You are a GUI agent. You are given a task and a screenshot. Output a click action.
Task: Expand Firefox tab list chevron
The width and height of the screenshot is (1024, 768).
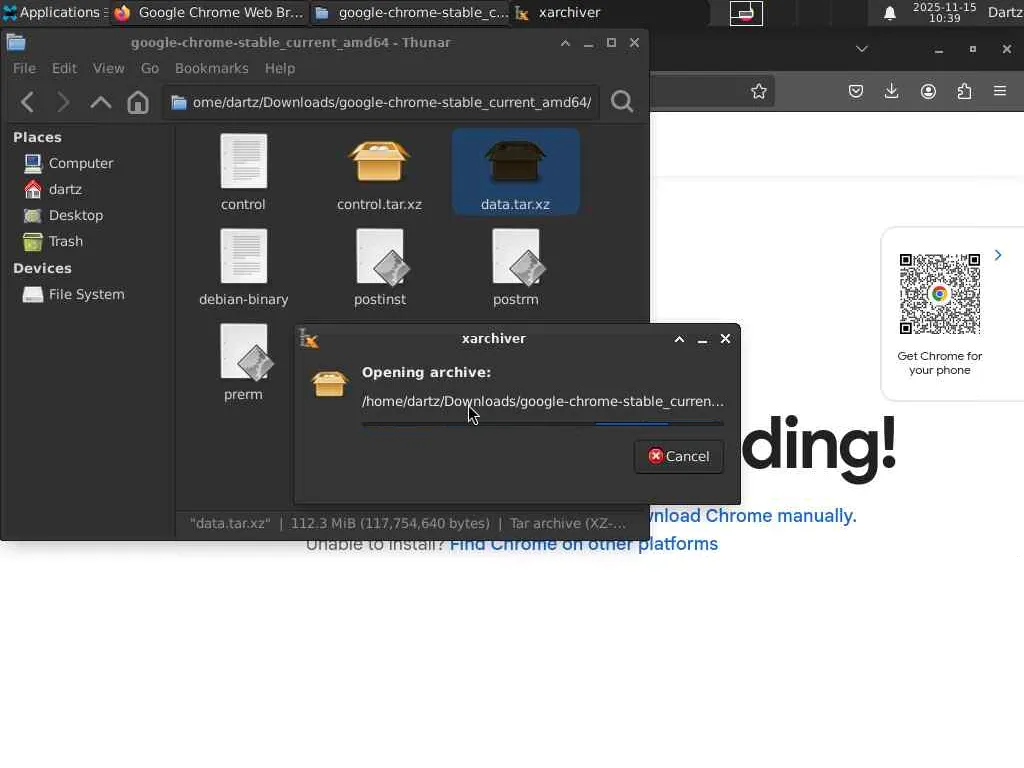[861, 49]
